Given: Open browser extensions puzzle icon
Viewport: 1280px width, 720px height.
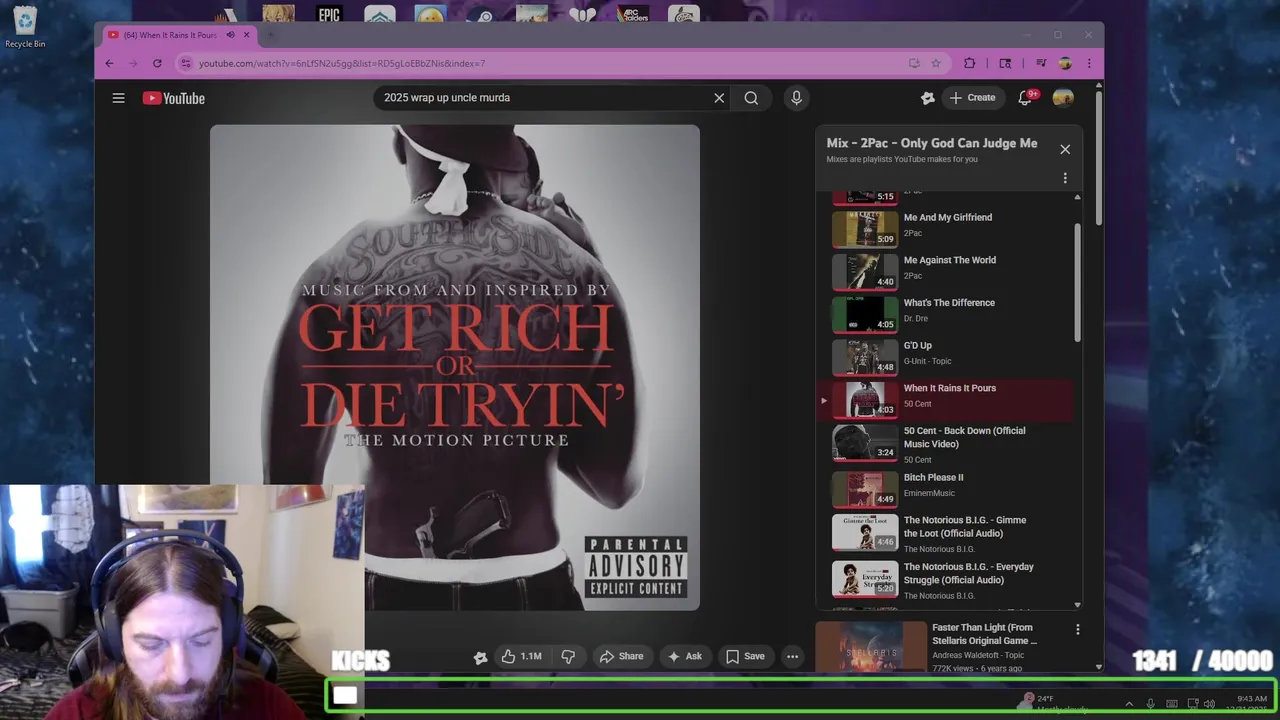Looking at the screenshot, I should [x=969, y=63].
